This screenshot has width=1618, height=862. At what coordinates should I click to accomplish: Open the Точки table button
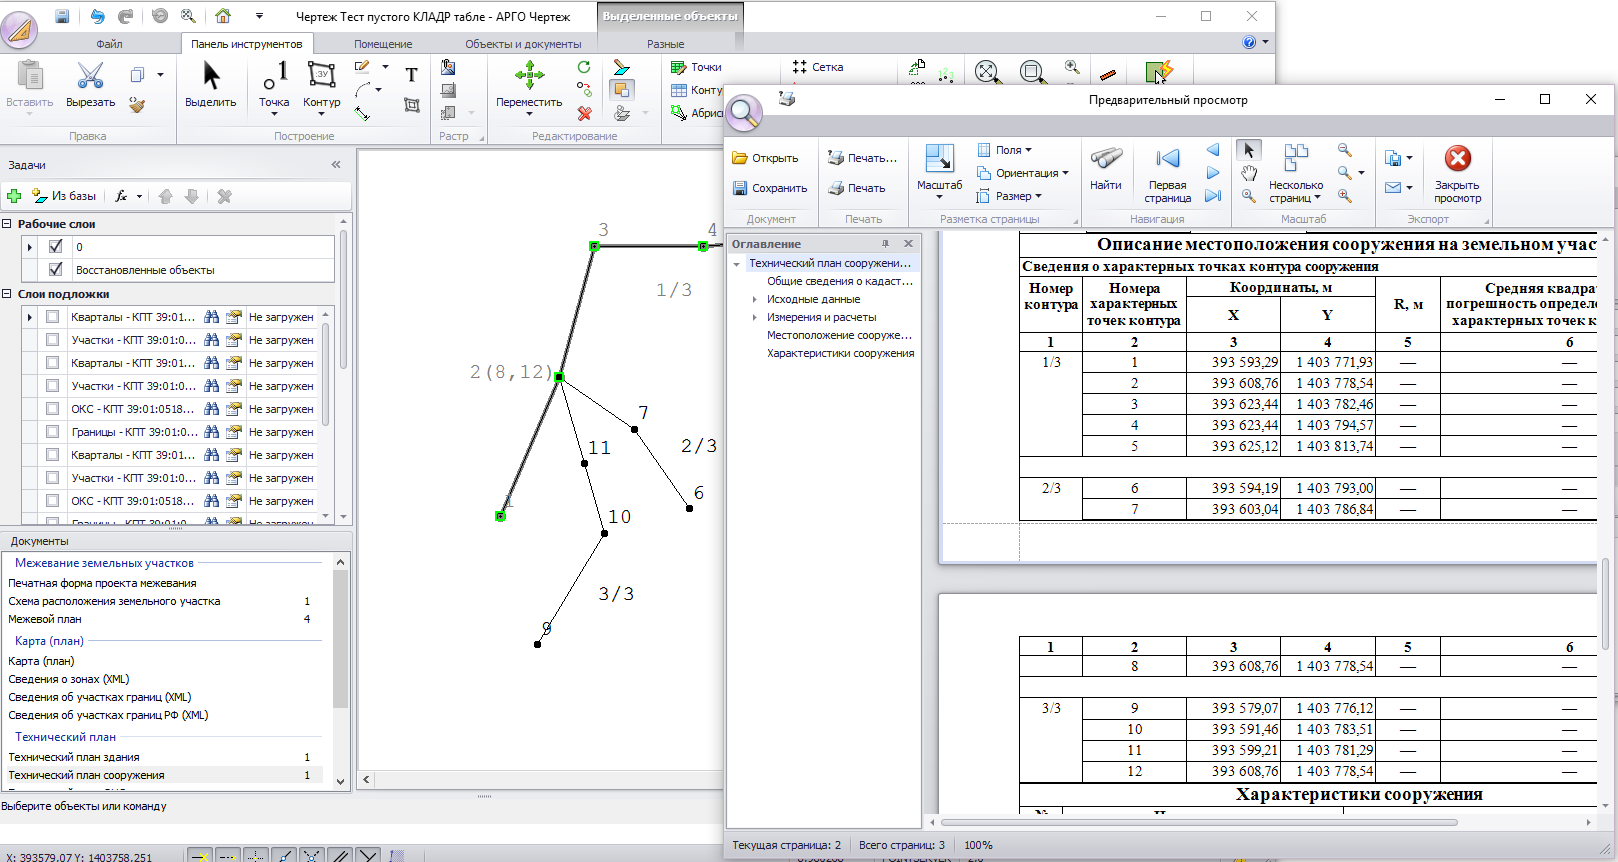[x=697, y=67]
